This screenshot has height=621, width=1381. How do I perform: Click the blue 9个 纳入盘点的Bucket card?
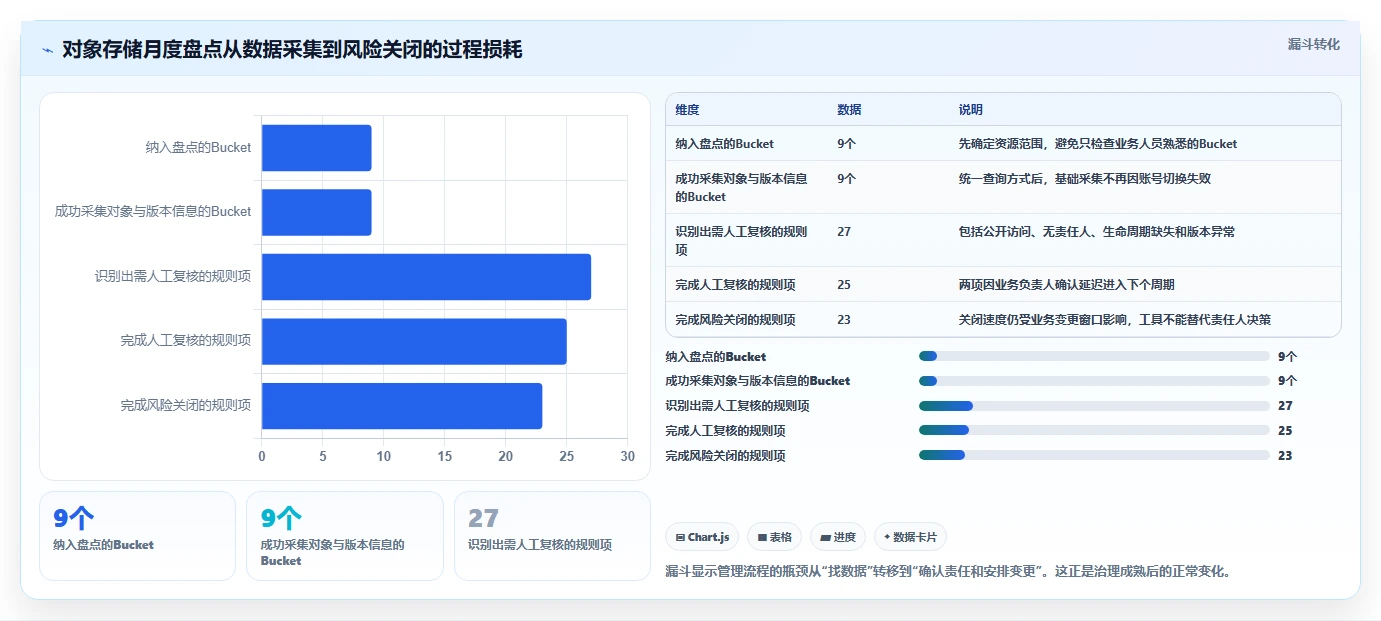tap(137, 535)
